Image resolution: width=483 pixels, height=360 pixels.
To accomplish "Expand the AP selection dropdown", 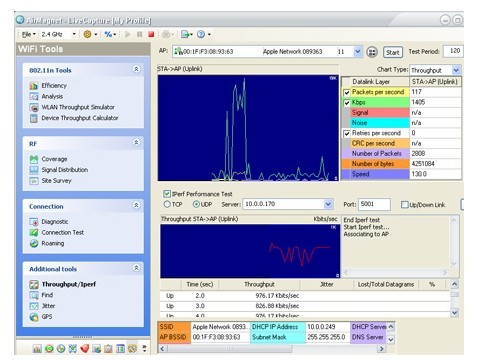I will click(357, 52).
